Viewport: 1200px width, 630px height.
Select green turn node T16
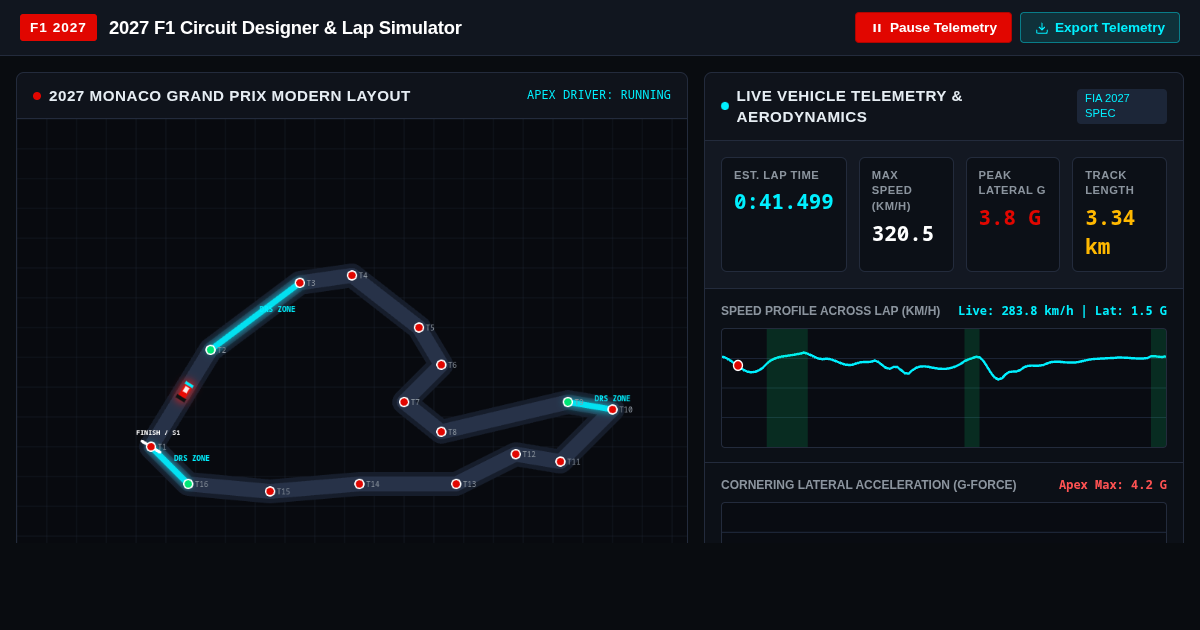(x=188, y=484)
